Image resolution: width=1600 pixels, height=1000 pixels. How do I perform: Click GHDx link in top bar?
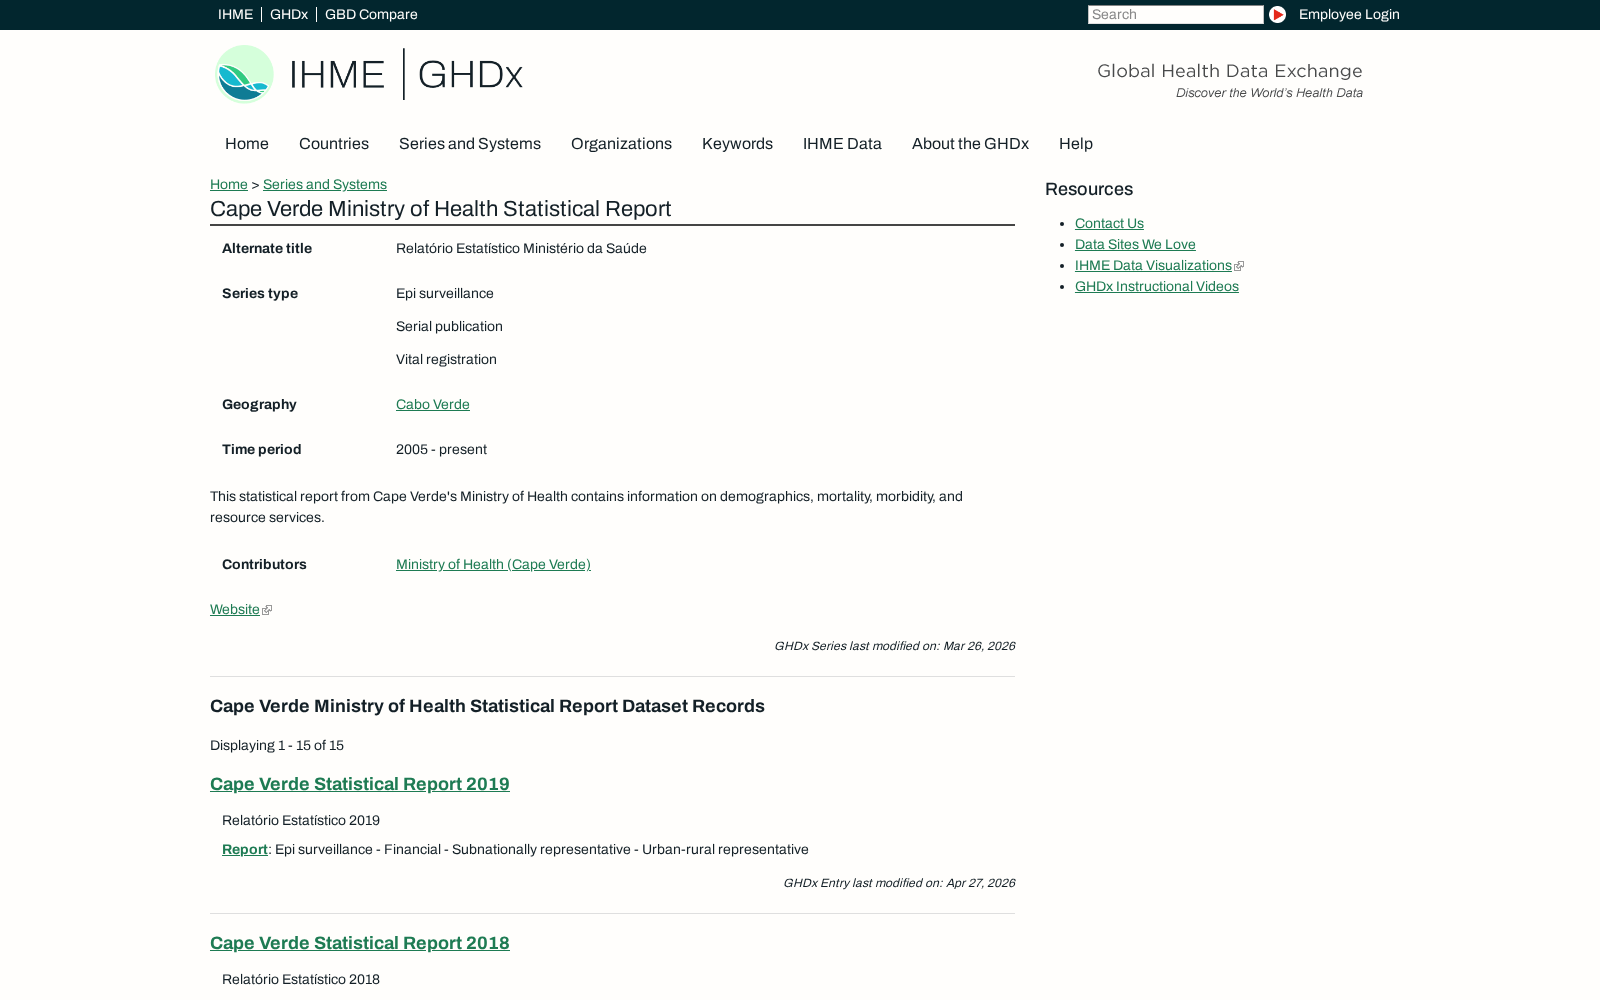(x=289, y=15)
